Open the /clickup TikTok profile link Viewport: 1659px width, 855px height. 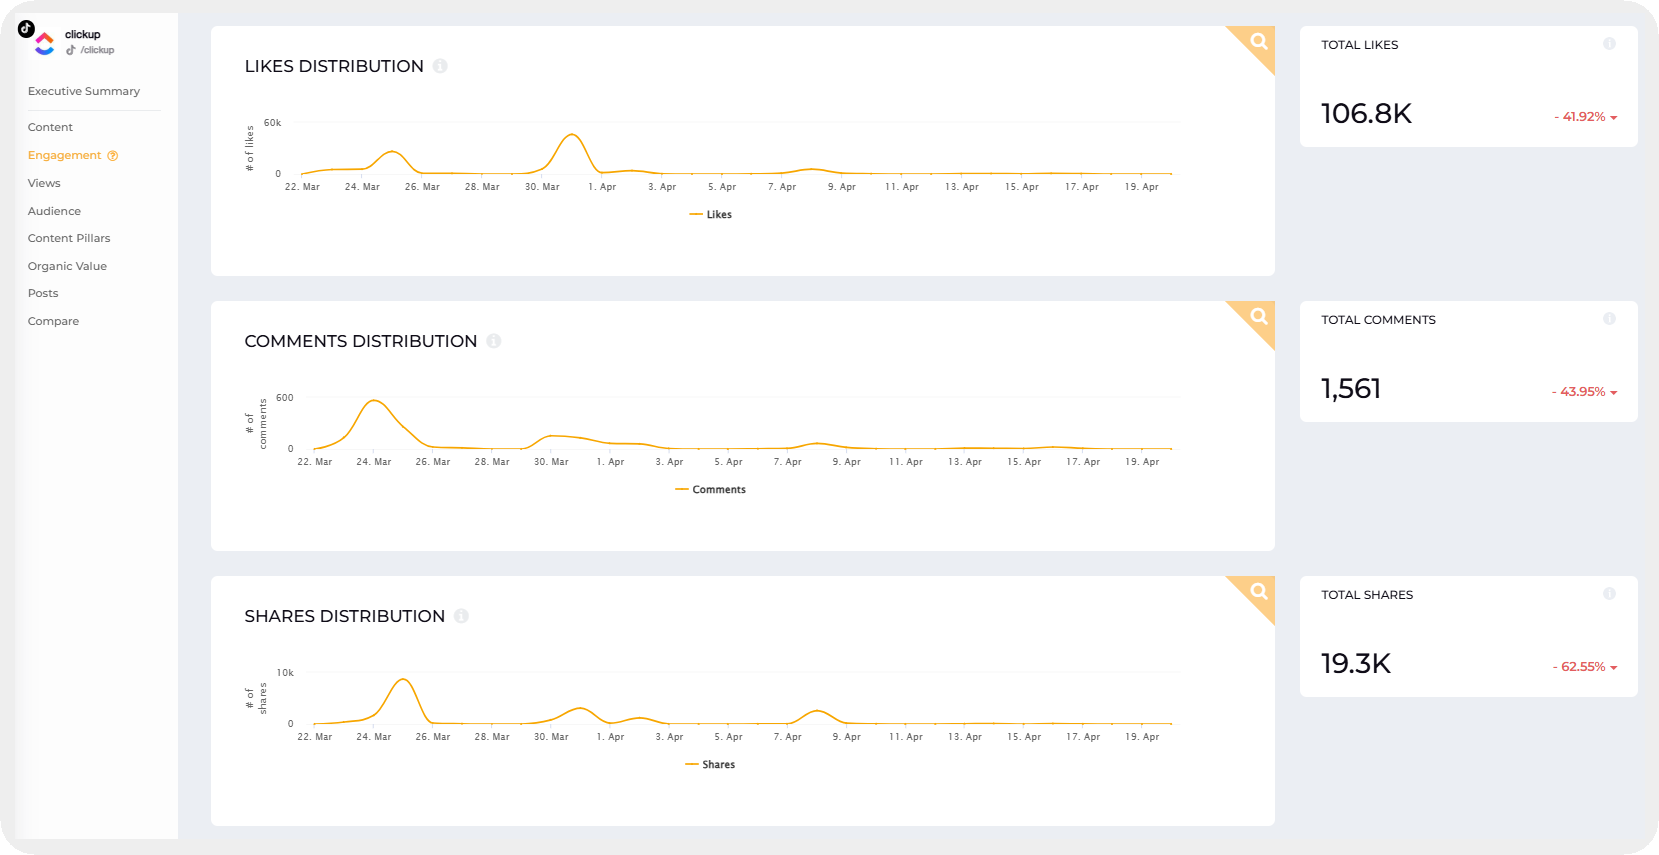96,50
